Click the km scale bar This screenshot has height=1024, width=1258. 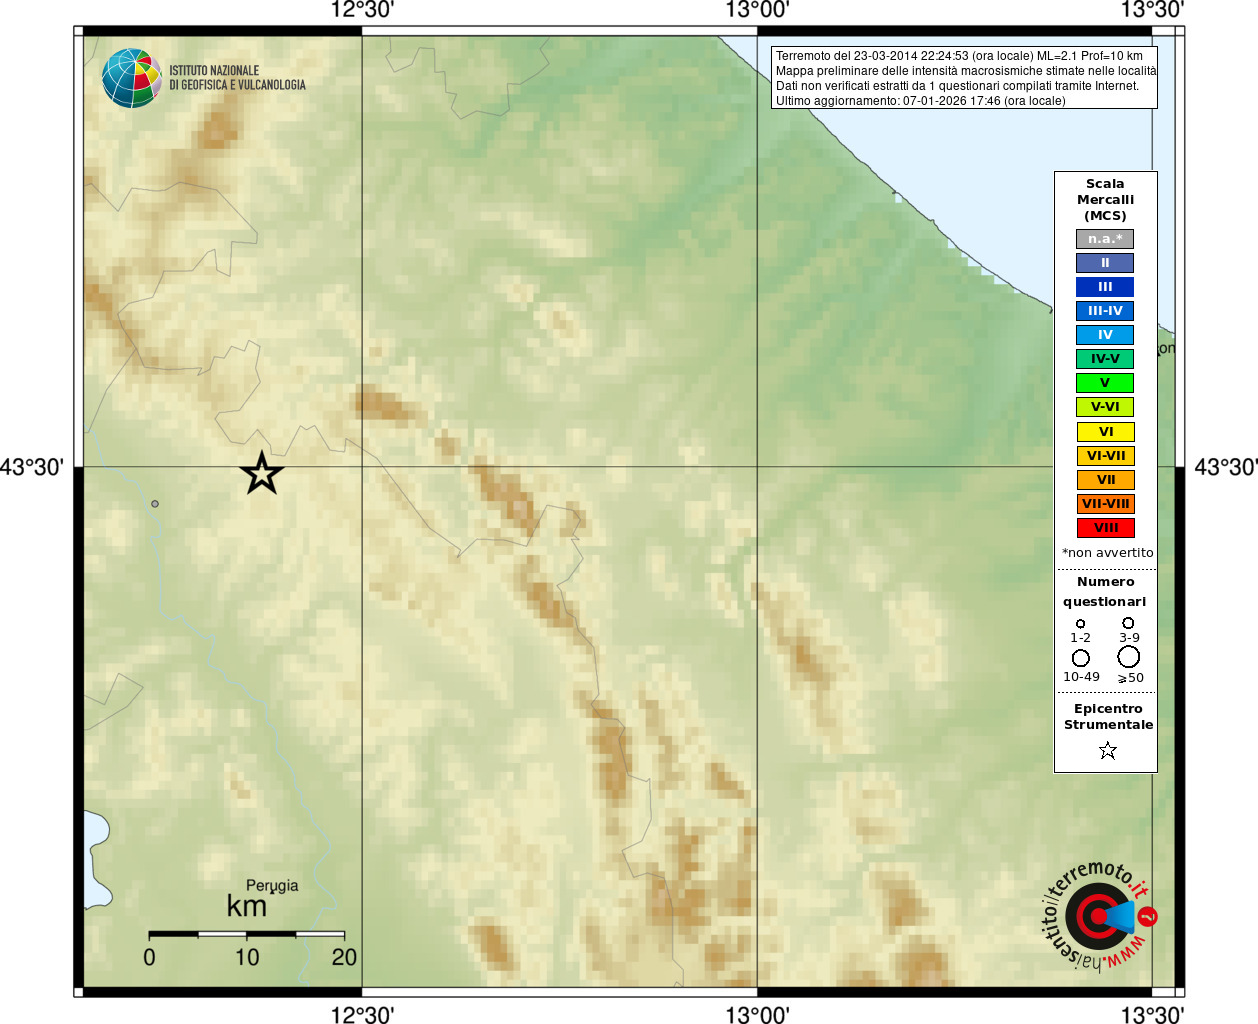pyautogui.click(x=247, y=934)
